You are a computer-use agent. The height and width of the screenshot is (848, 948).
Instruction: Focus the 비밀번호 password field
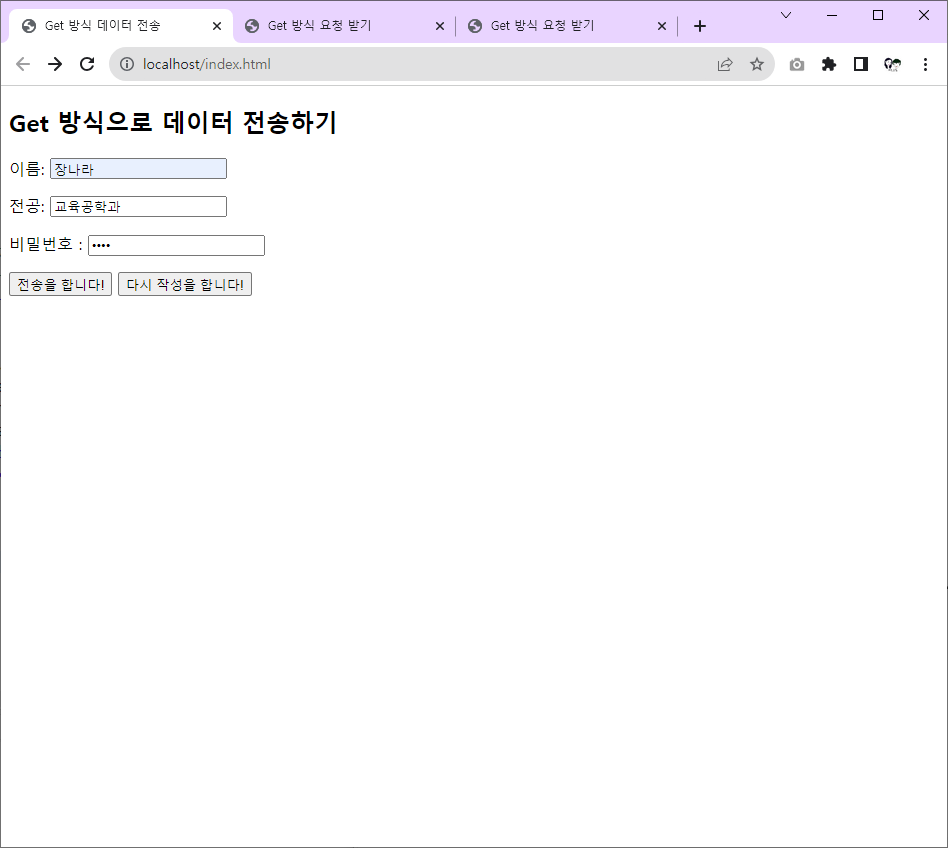[x=177, y=245]
